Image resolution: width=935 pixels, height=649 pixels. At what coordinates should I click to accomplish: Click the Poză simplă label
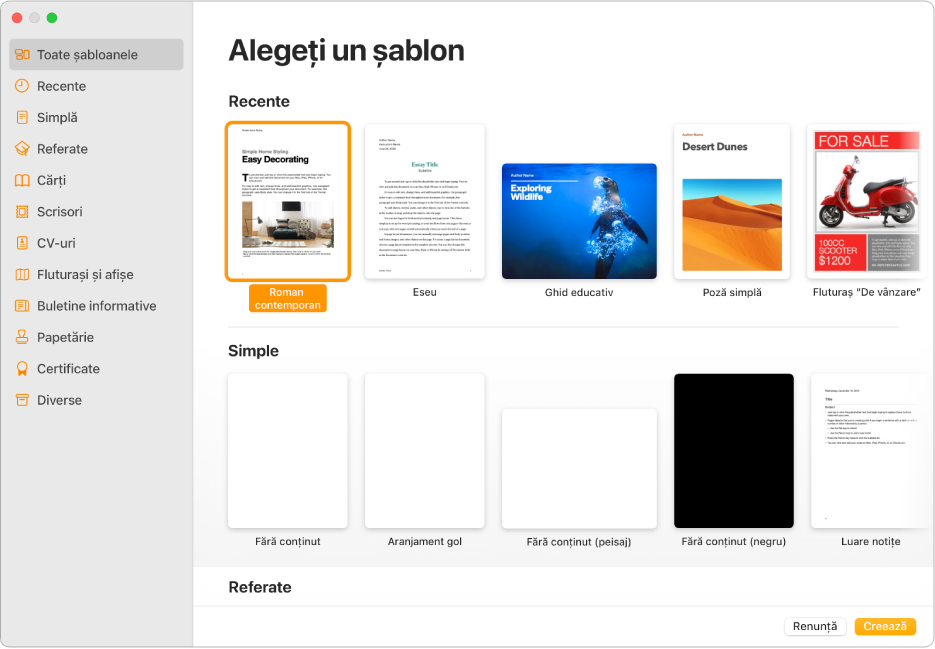coord(732,292)
